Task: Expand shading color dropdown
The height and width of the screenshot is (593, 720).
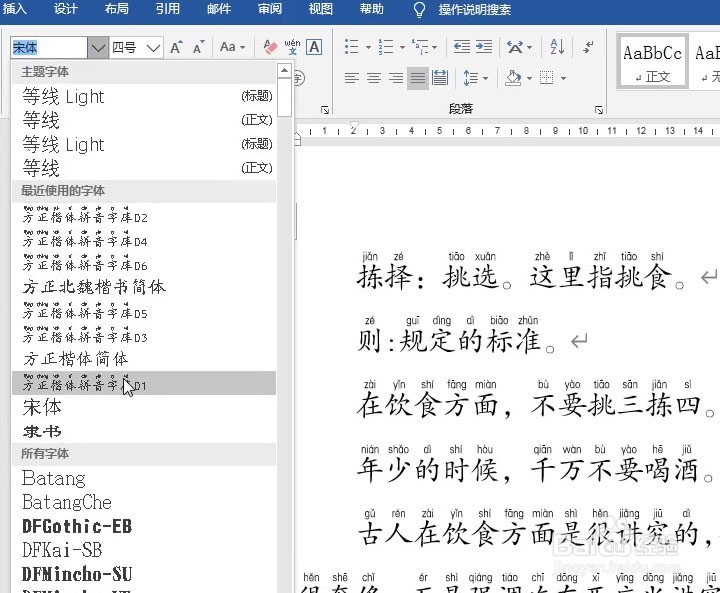Action: 529,79
